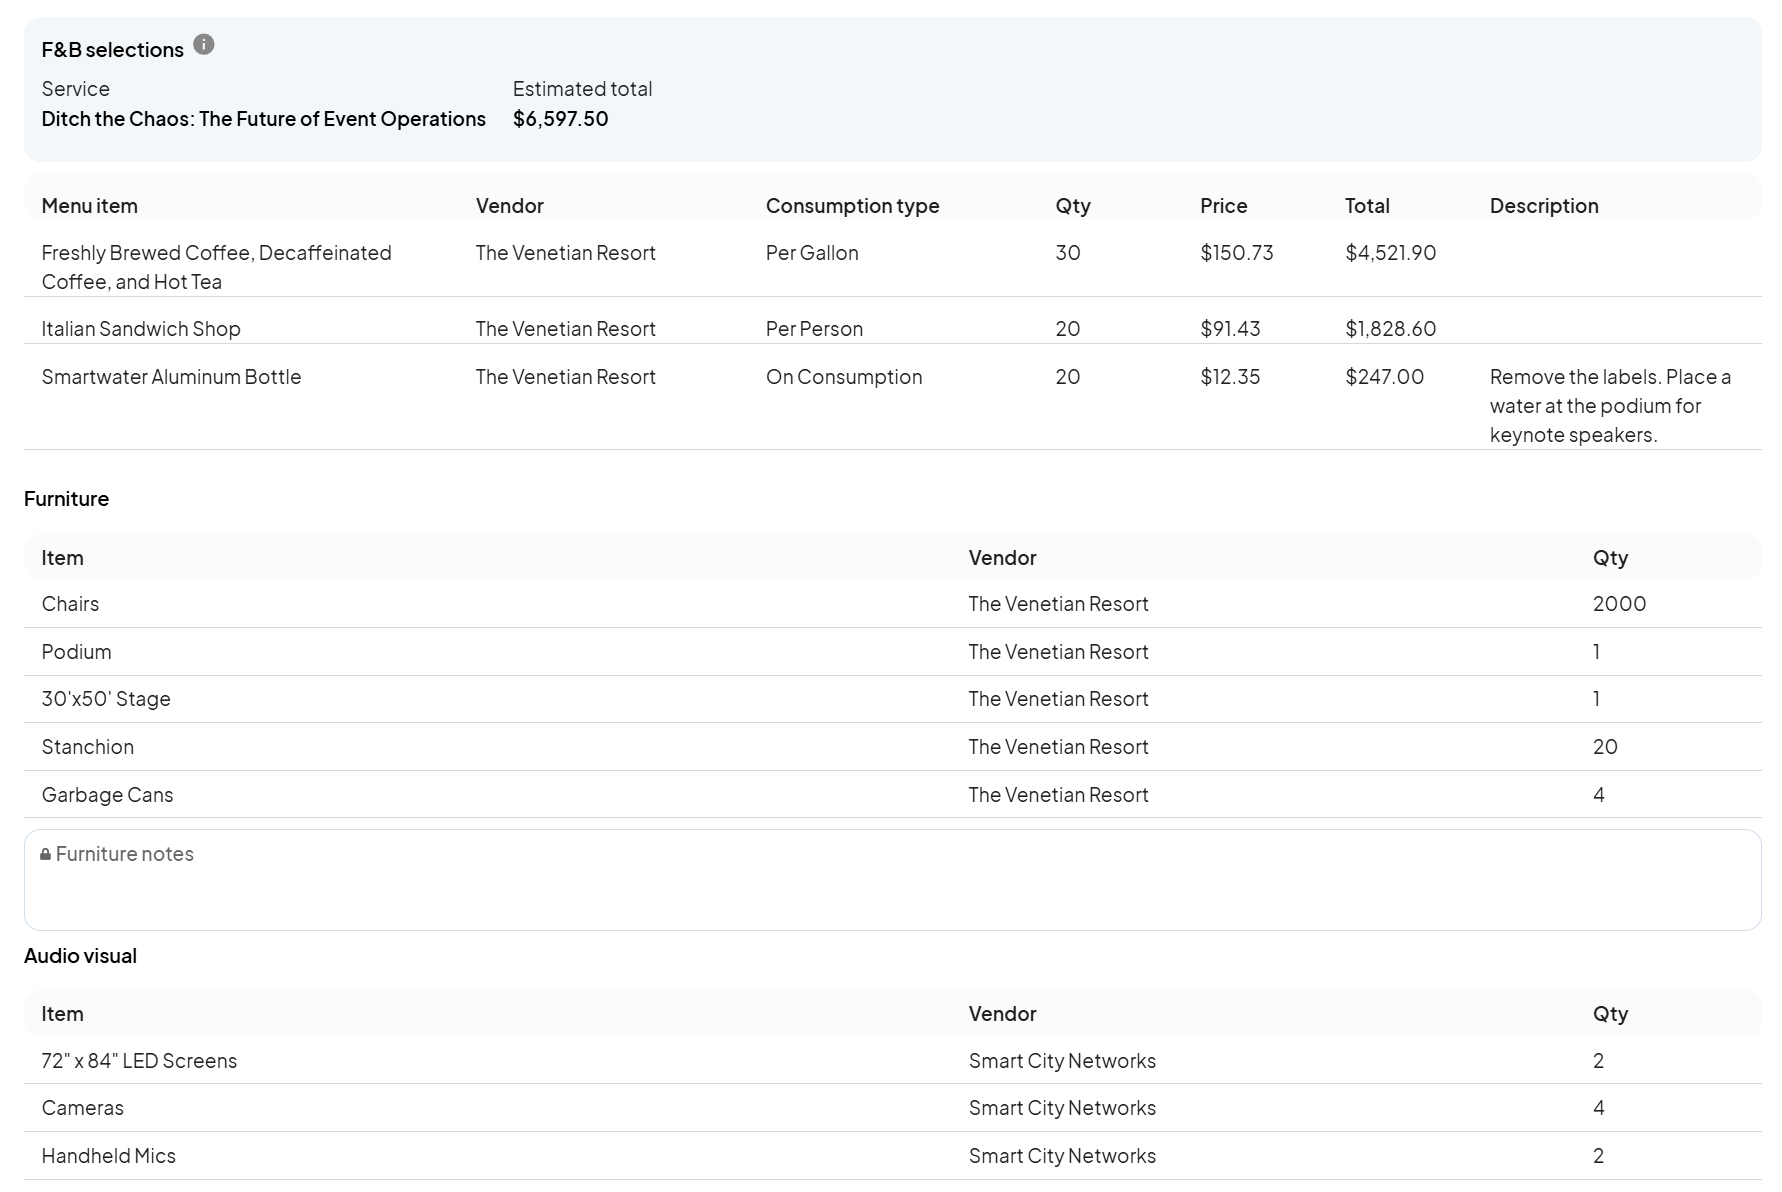Screen dimensions: 1782x1192
Task: Select the Freshly Brewed Coffee menu item
Action: (x=216, y=267)
